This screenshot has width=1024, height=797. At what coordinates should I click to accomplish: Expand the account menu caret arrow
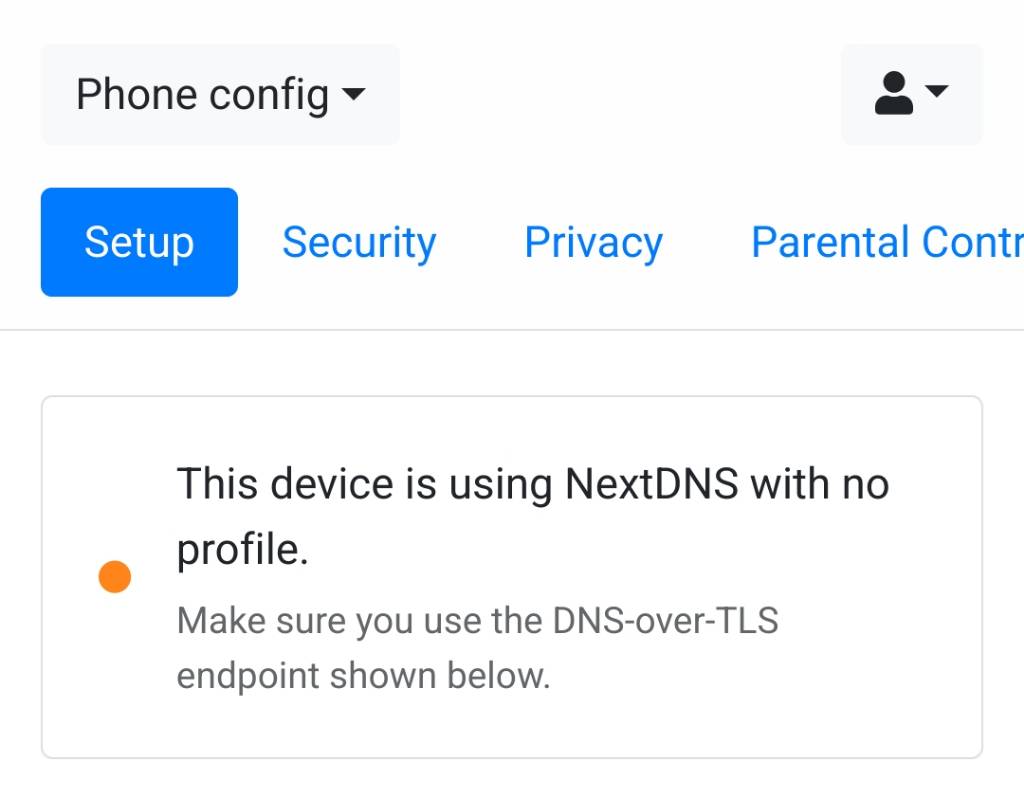[937, 92]
